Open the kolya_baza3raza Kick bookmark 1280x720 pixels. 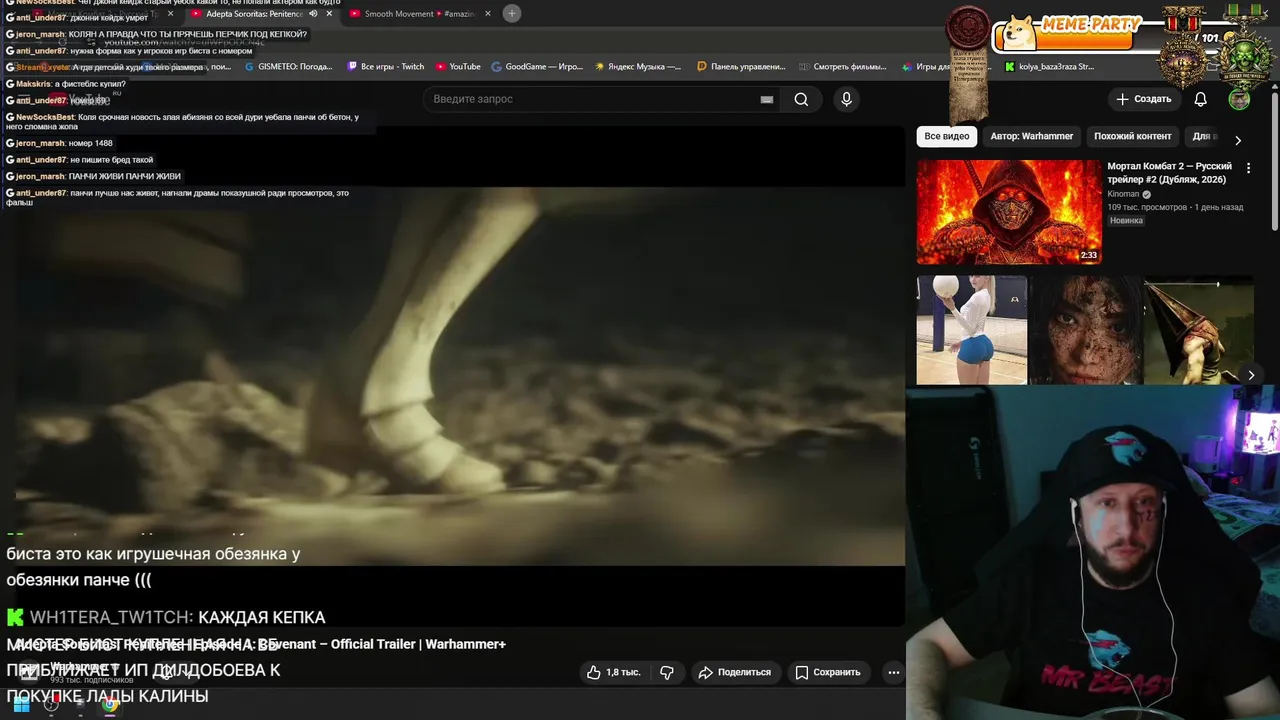pos(1050,67)
